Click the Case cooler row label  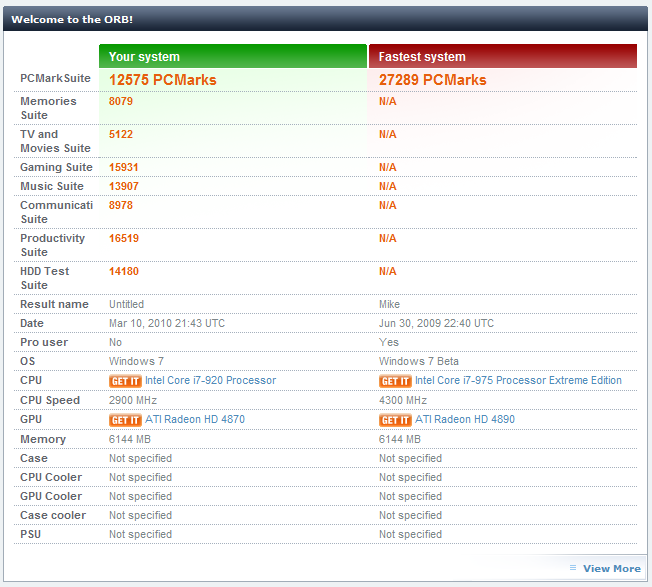(53, 515)
